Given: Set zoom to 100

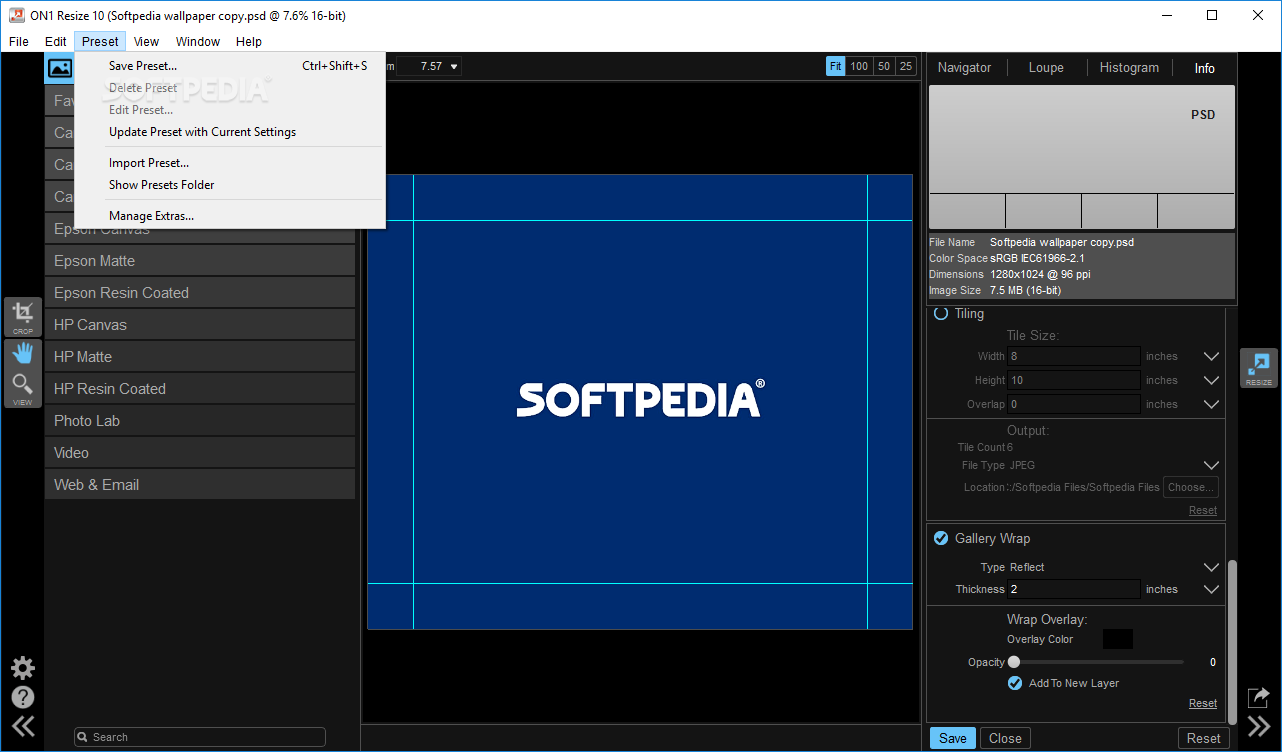Looking at the screenshot, I should [x=859, y=66].
